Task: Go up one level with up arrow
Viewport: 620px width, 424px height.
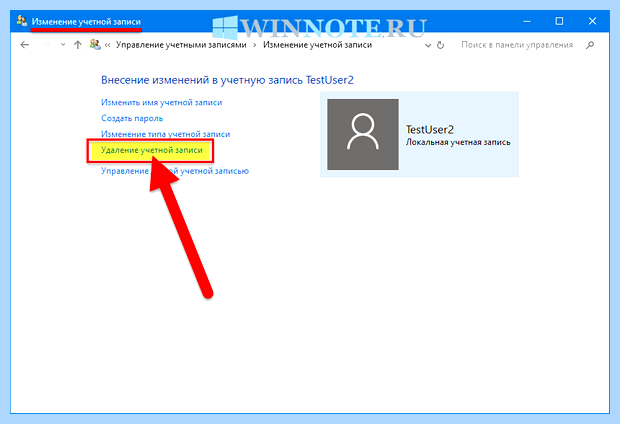Action: coord(78,45)
